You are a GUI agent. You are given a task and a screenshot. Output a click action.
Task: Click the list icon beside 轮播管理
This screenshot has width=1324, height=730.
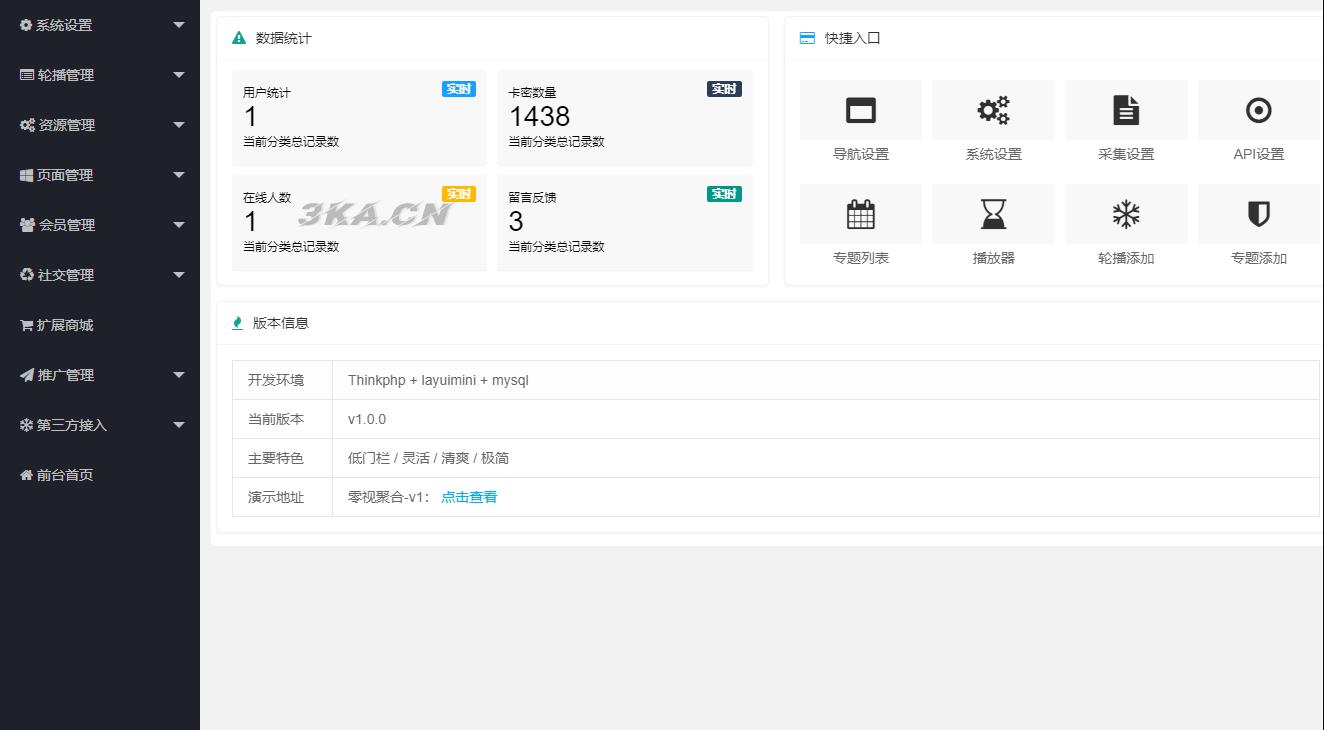coord(27,75)
